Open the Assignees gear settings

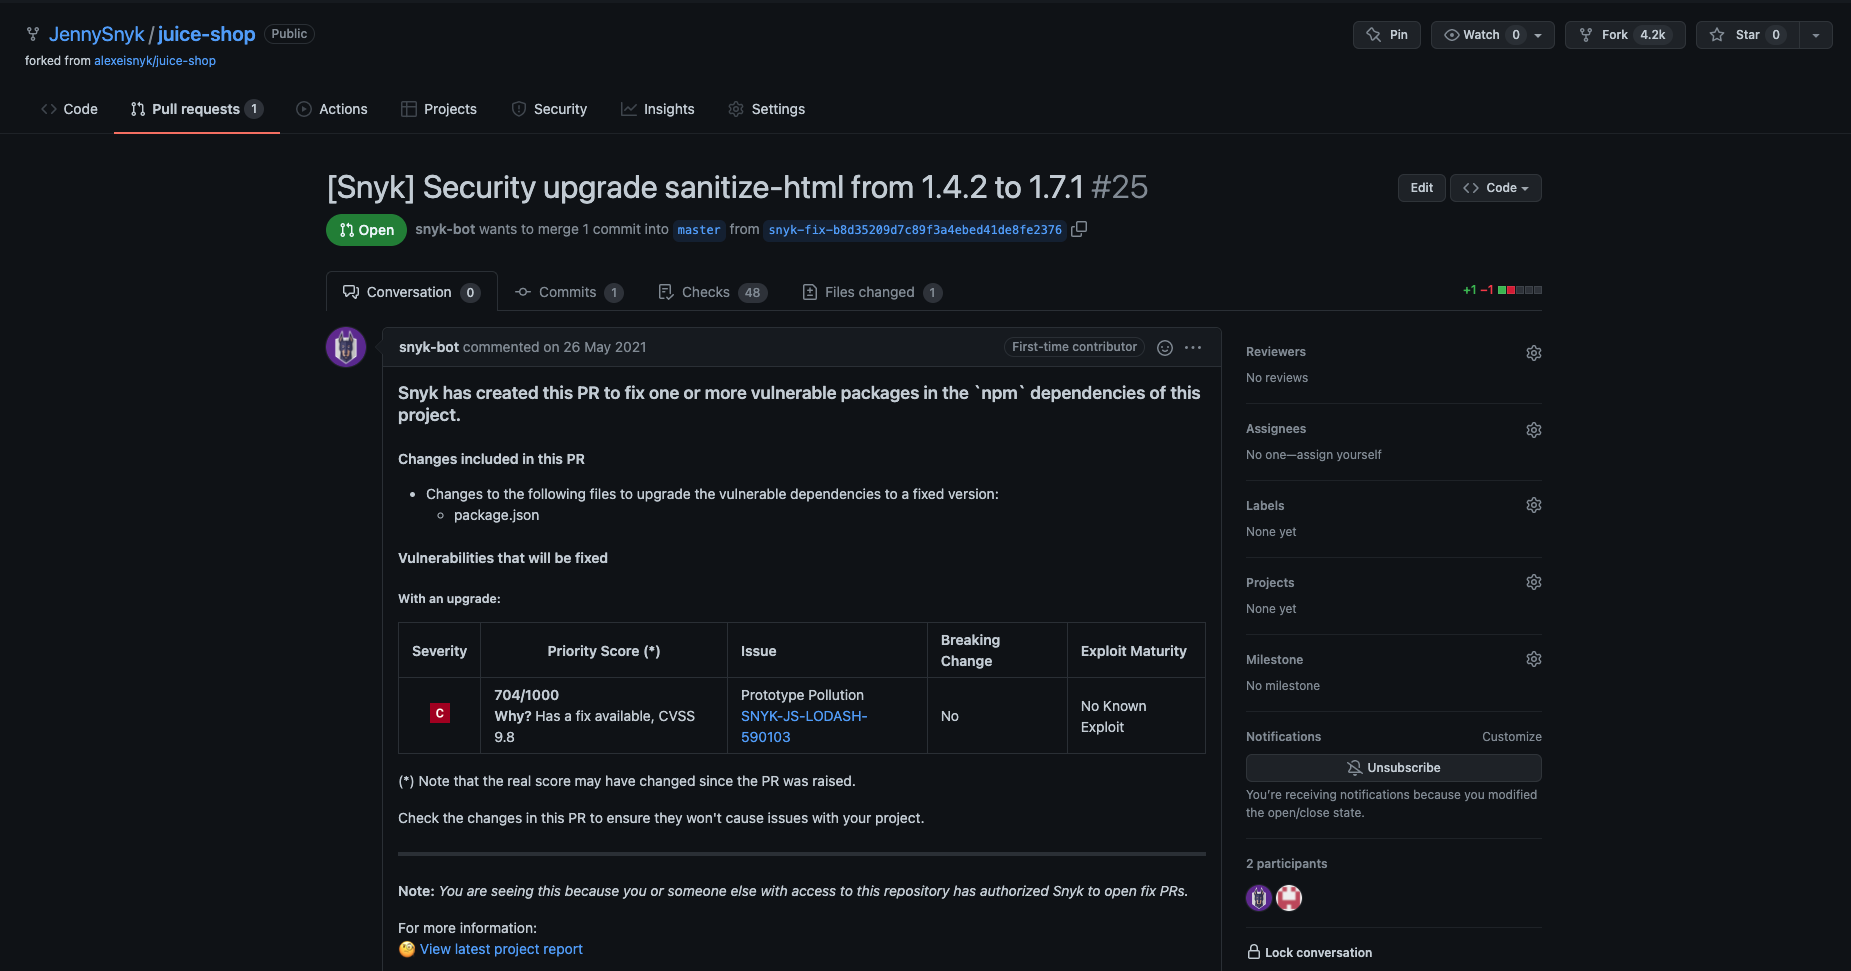point(1533,430)
